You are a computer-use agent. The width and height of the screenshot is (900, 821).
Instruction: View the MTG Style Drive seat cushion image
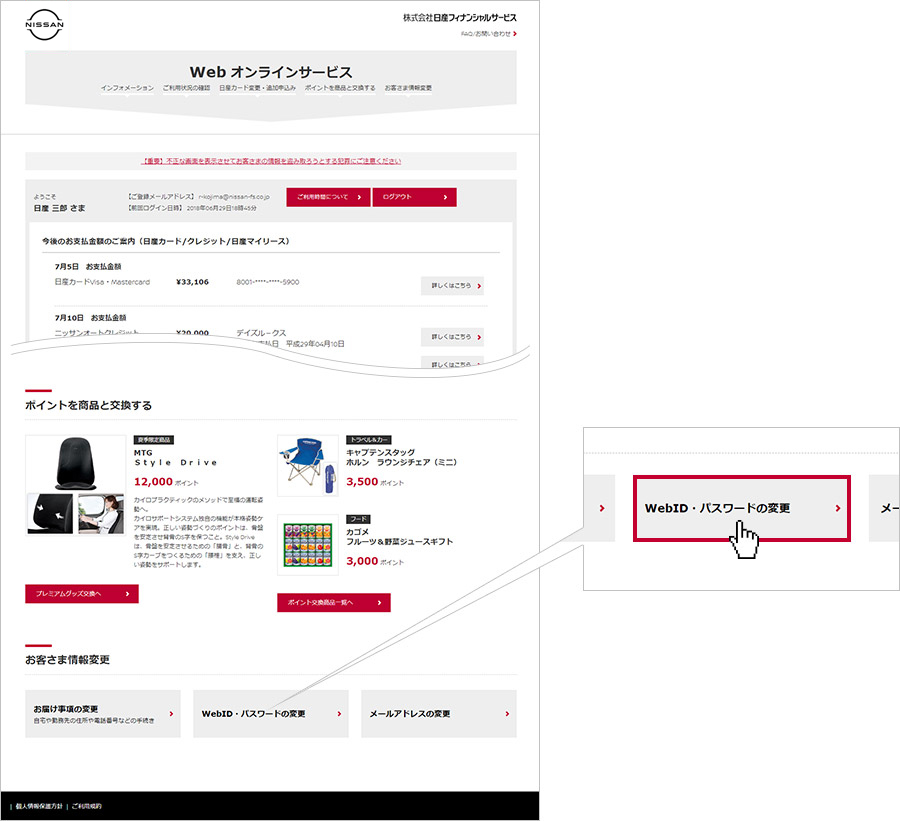pyautogui.click(x=76, y=463)
